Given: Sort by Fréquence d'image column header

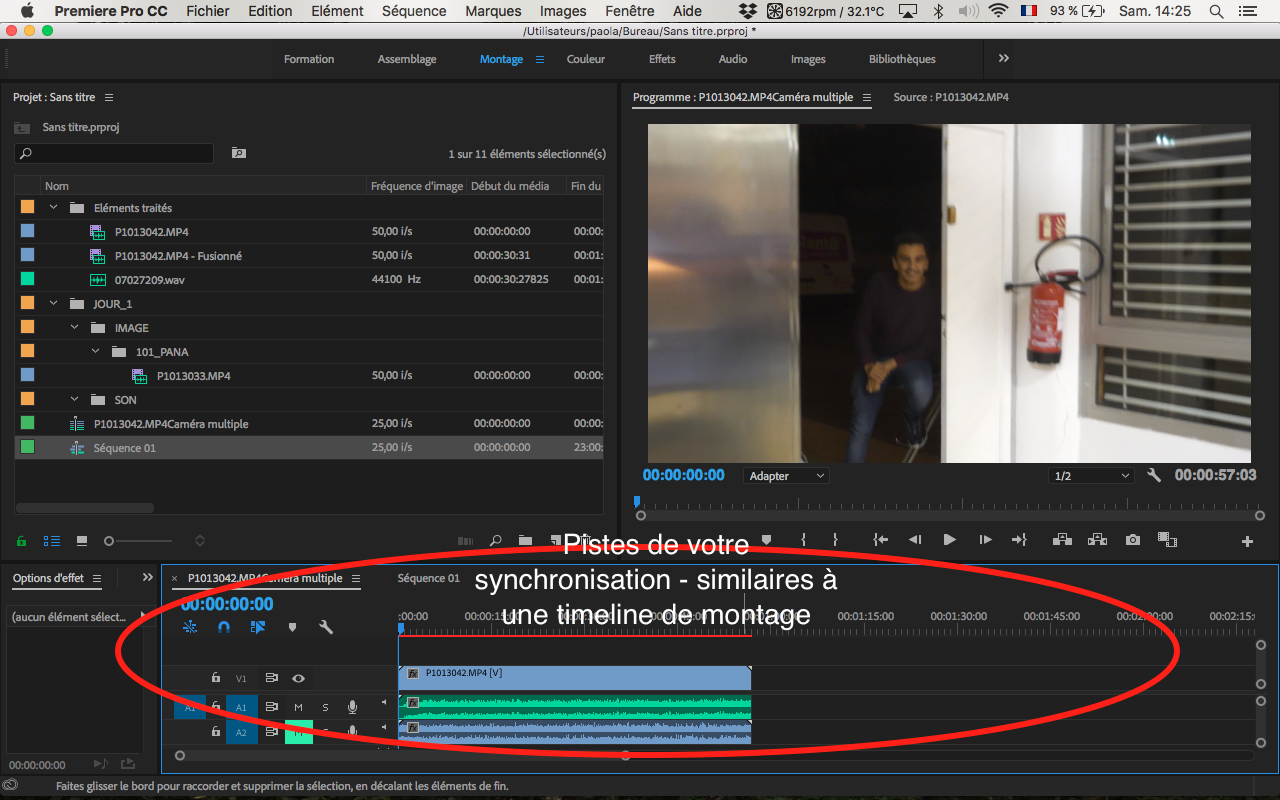Looking at the screenshot, I should [417, 186].
